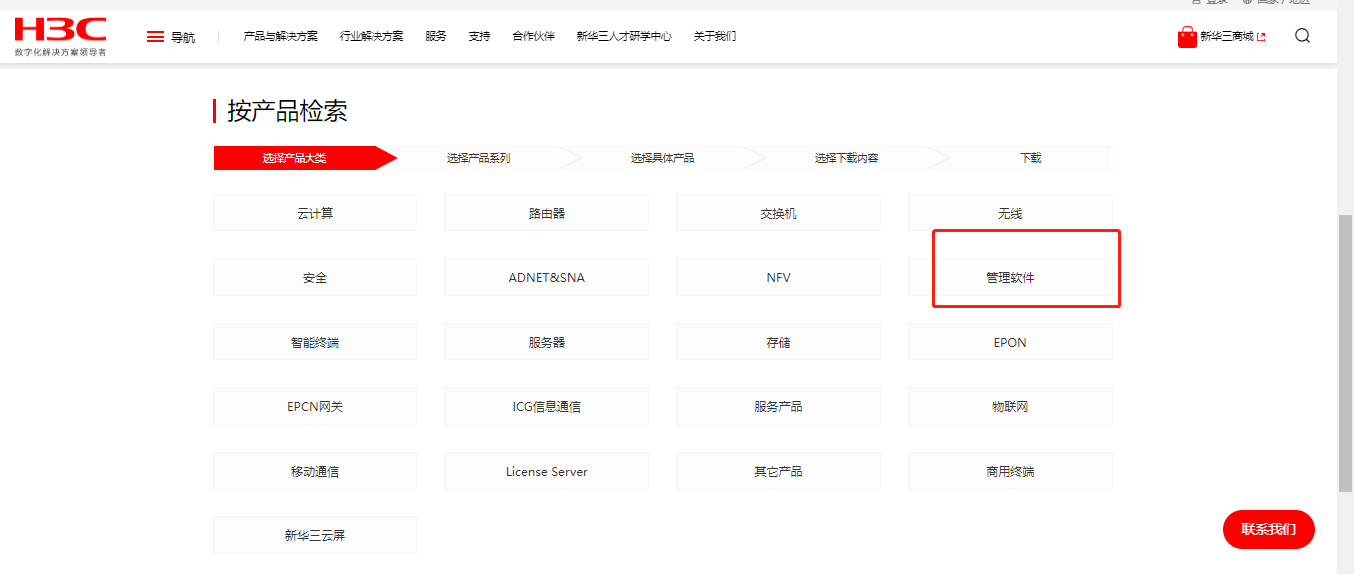Choose the EPCN网关 product category
This screenshot has height=574, width=1354.
pyautogui.click(x=315, y=406)
